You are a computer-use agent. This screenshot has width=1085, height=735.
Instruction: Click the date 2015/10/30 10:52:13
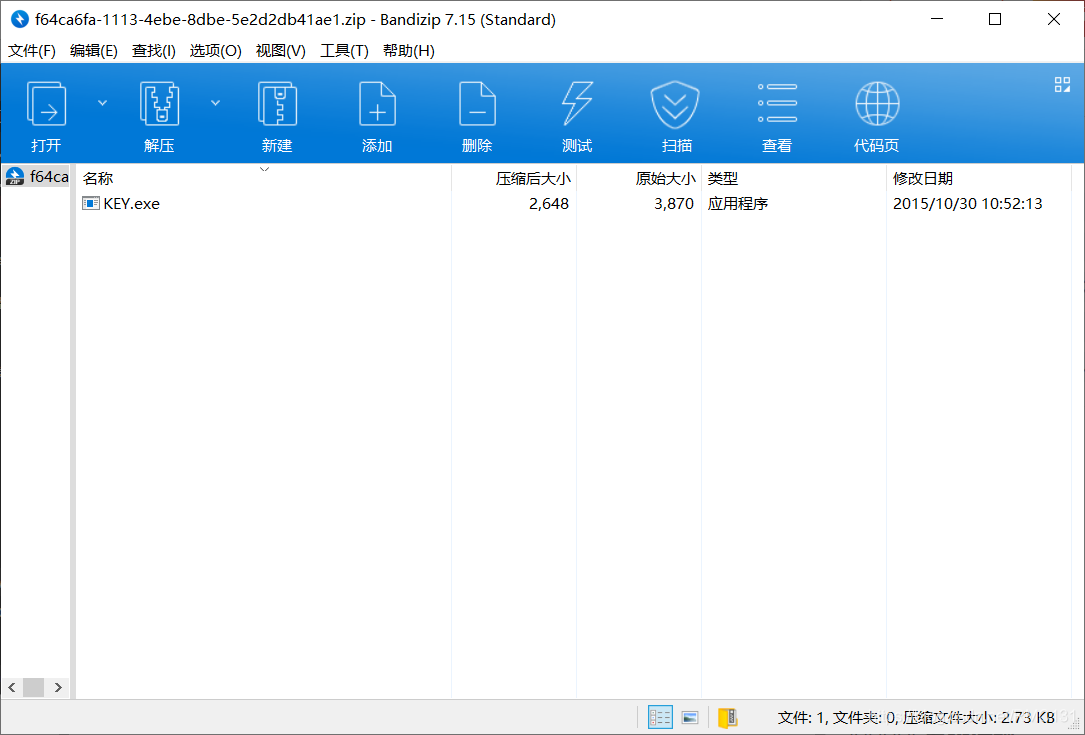(967, 203)
